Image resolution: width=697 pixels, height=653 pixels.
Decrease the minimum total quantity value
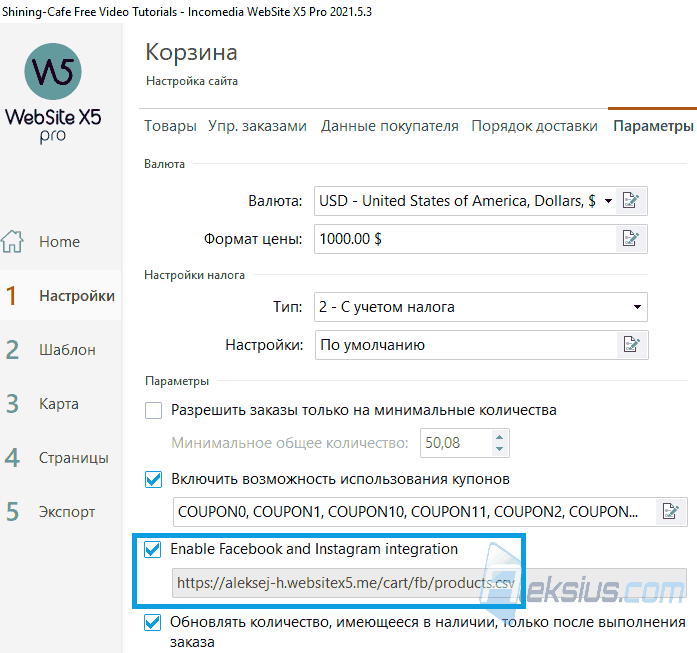coord(500,449)
